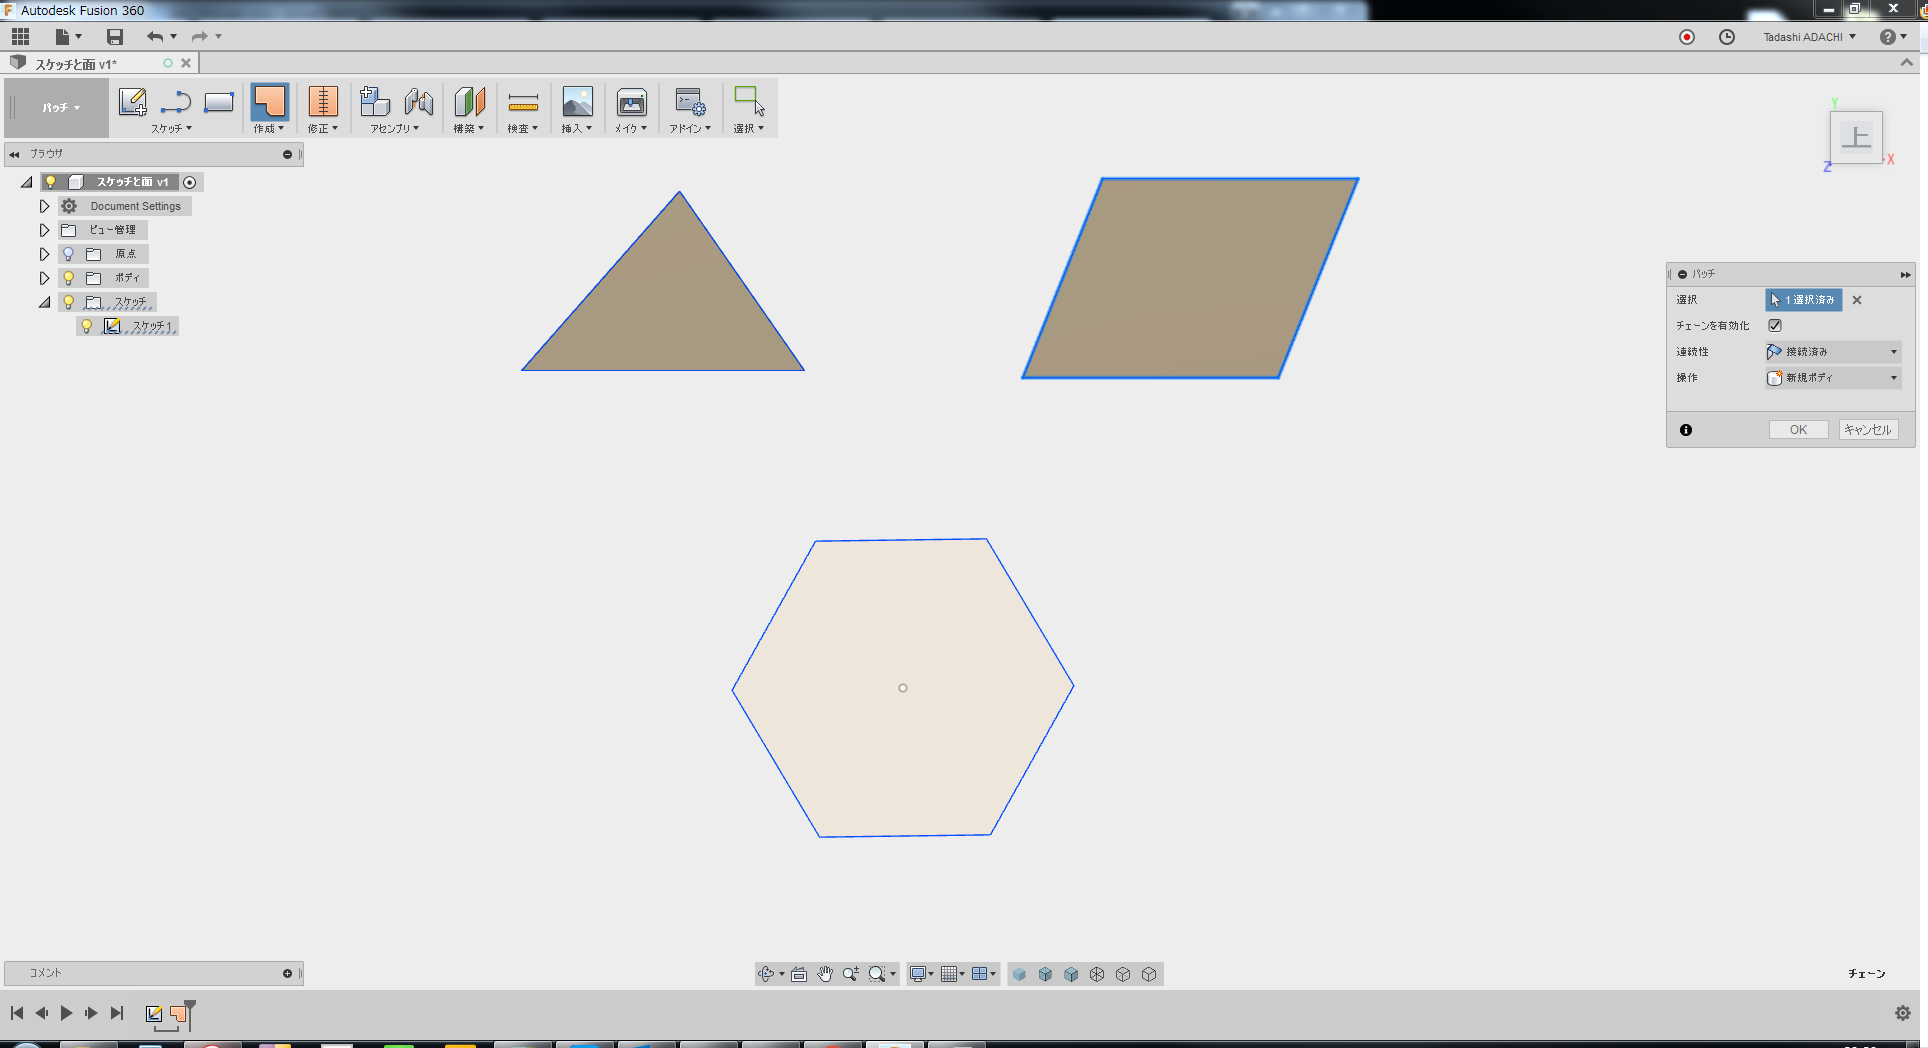Expand the Document Settings tree node
The height and width of the screenshot is (1048, 1928).
[x=44, y=206]
